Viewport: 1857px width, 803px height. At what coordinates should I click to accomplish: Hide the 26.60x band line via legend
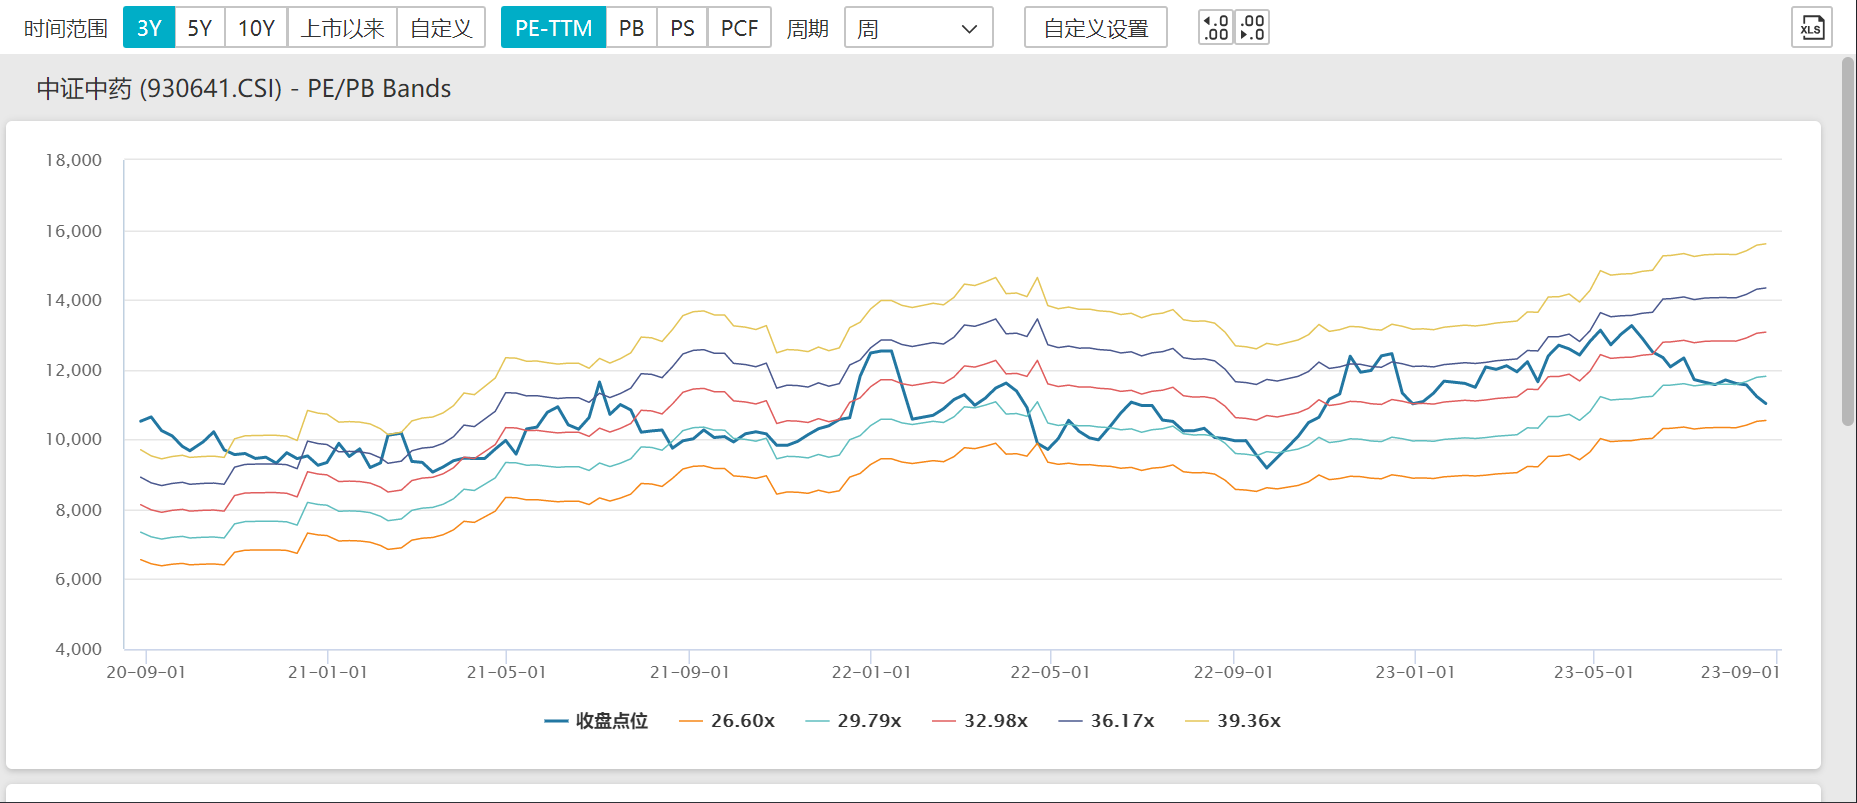point(727,721)
